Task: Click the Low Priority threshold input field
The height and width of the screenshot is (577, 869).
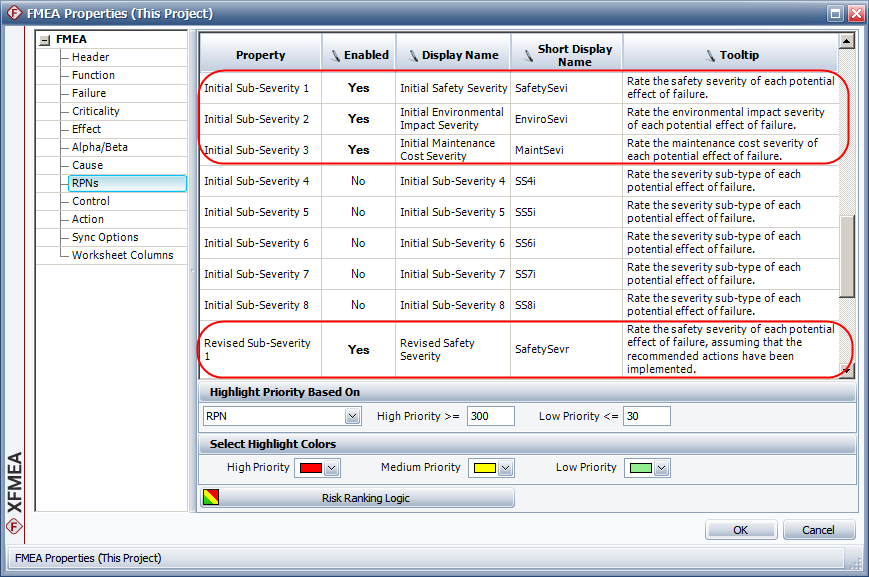Action: pos(646,416)
